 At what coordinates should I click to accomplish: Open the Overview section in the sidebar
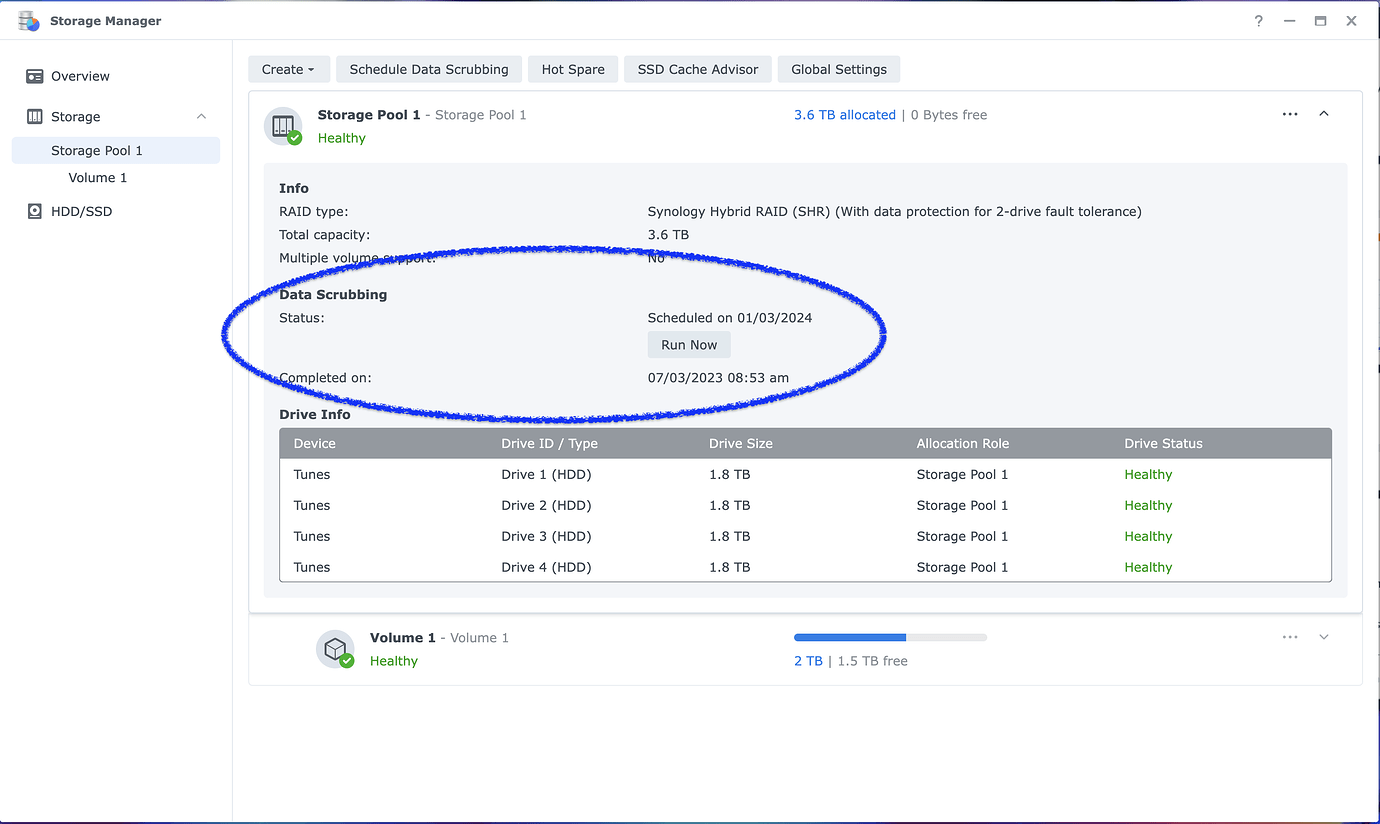point(82,76)
